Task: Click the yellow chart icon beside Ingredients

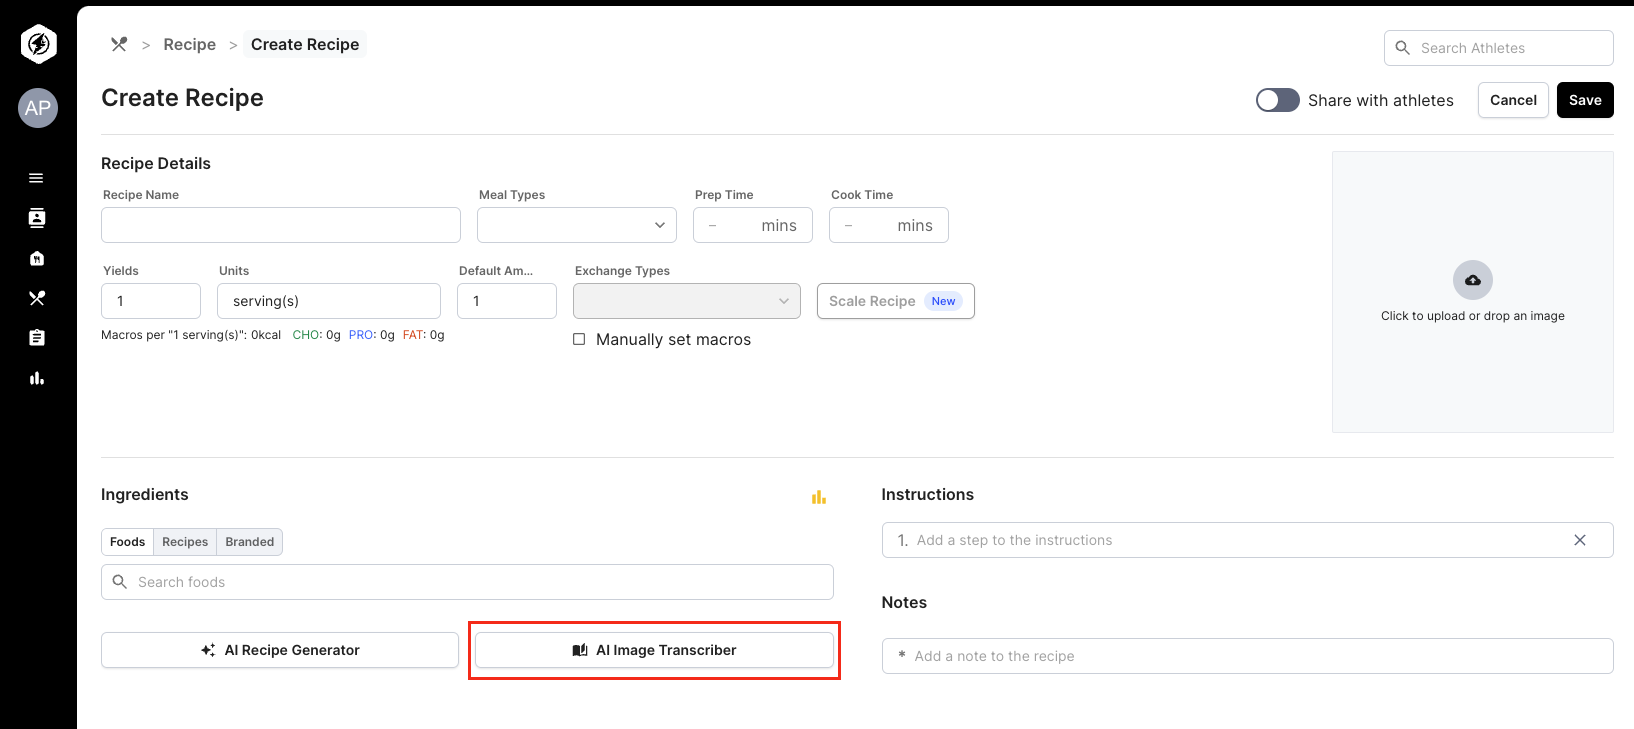Action: [x=819, y=497]
